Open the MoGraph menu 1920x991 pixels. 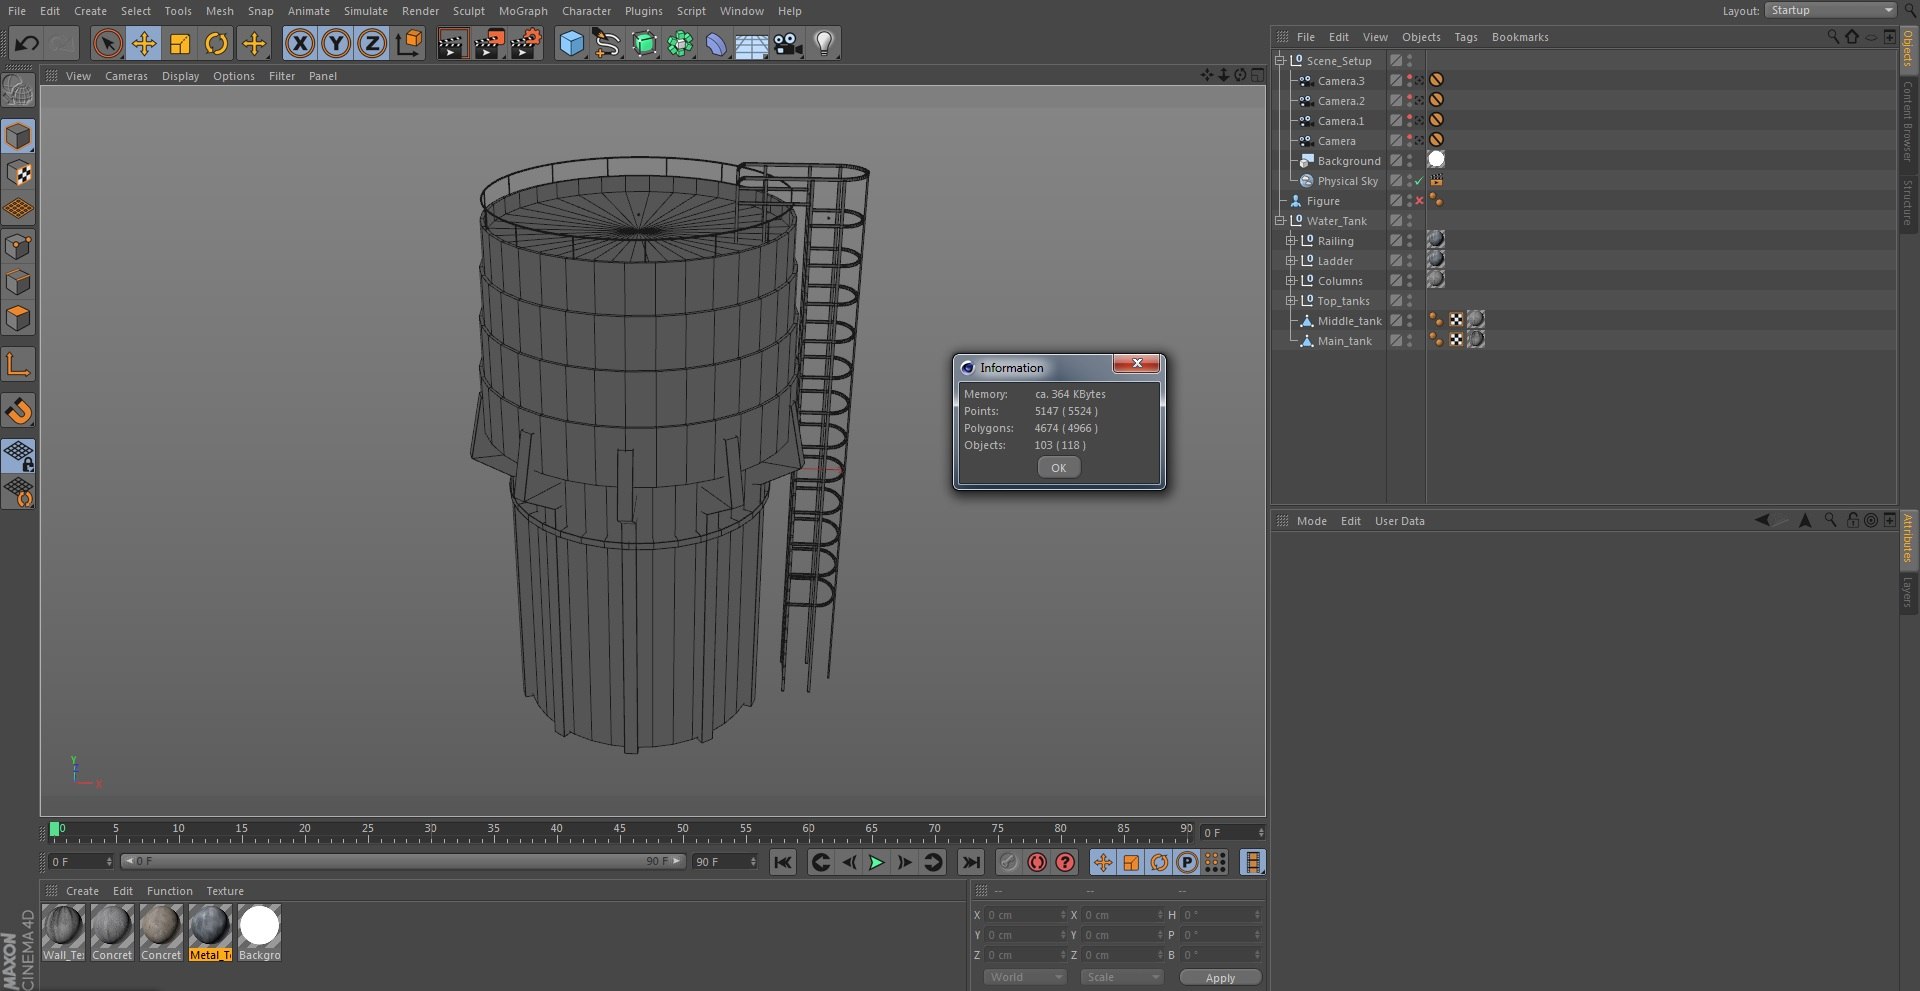click(x=523, y=11)
